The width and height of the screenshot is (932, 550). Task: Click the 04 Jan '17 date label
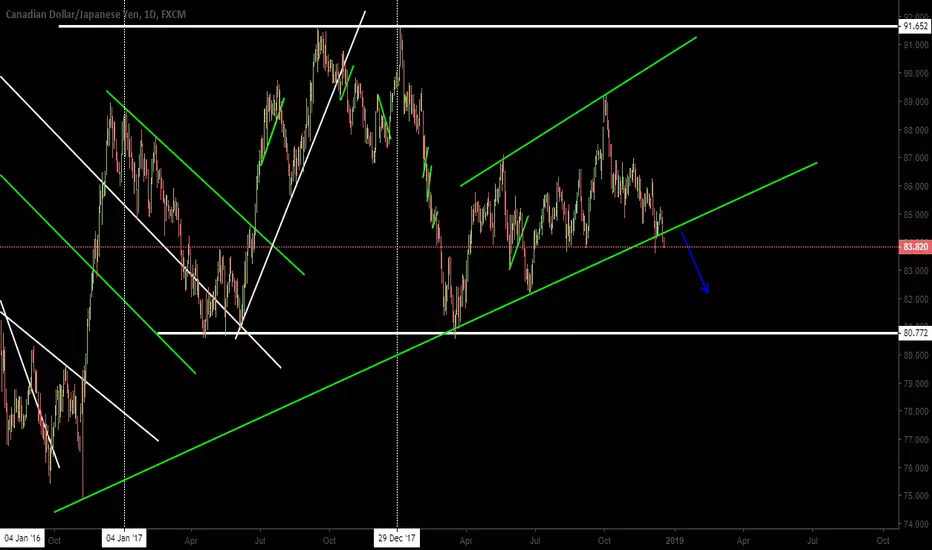124,539
